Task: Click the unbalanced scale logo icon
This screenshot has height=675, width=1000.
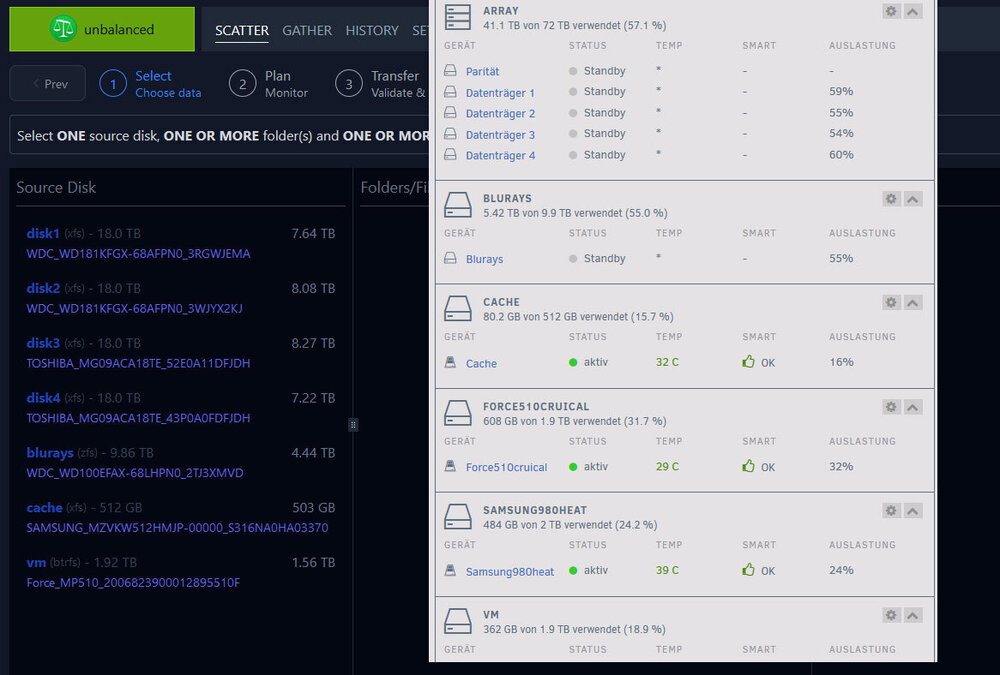Action: point(63,29)
